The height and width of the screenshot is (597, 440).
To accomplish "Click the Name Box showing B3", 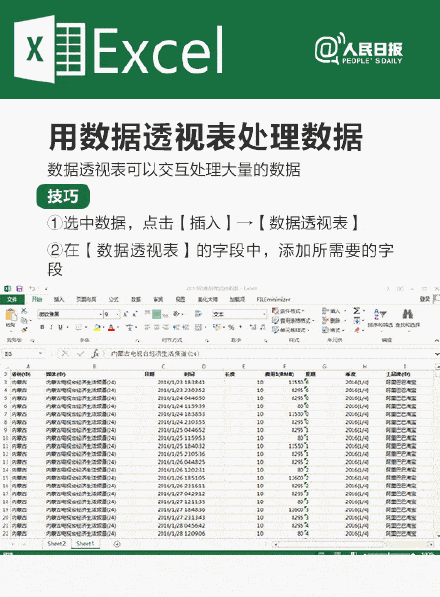I will (22, 354).
